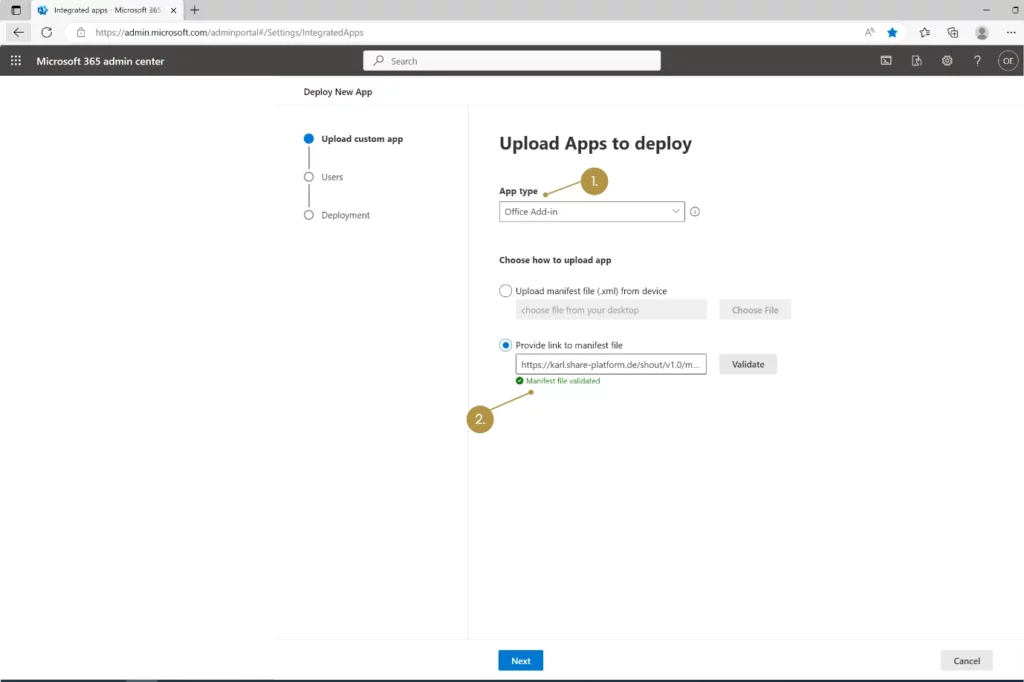This screenshot has height=682, width=1024.
Task: Click the browser address bar URL
Action: pyautogui.click(x=229, y=32)
